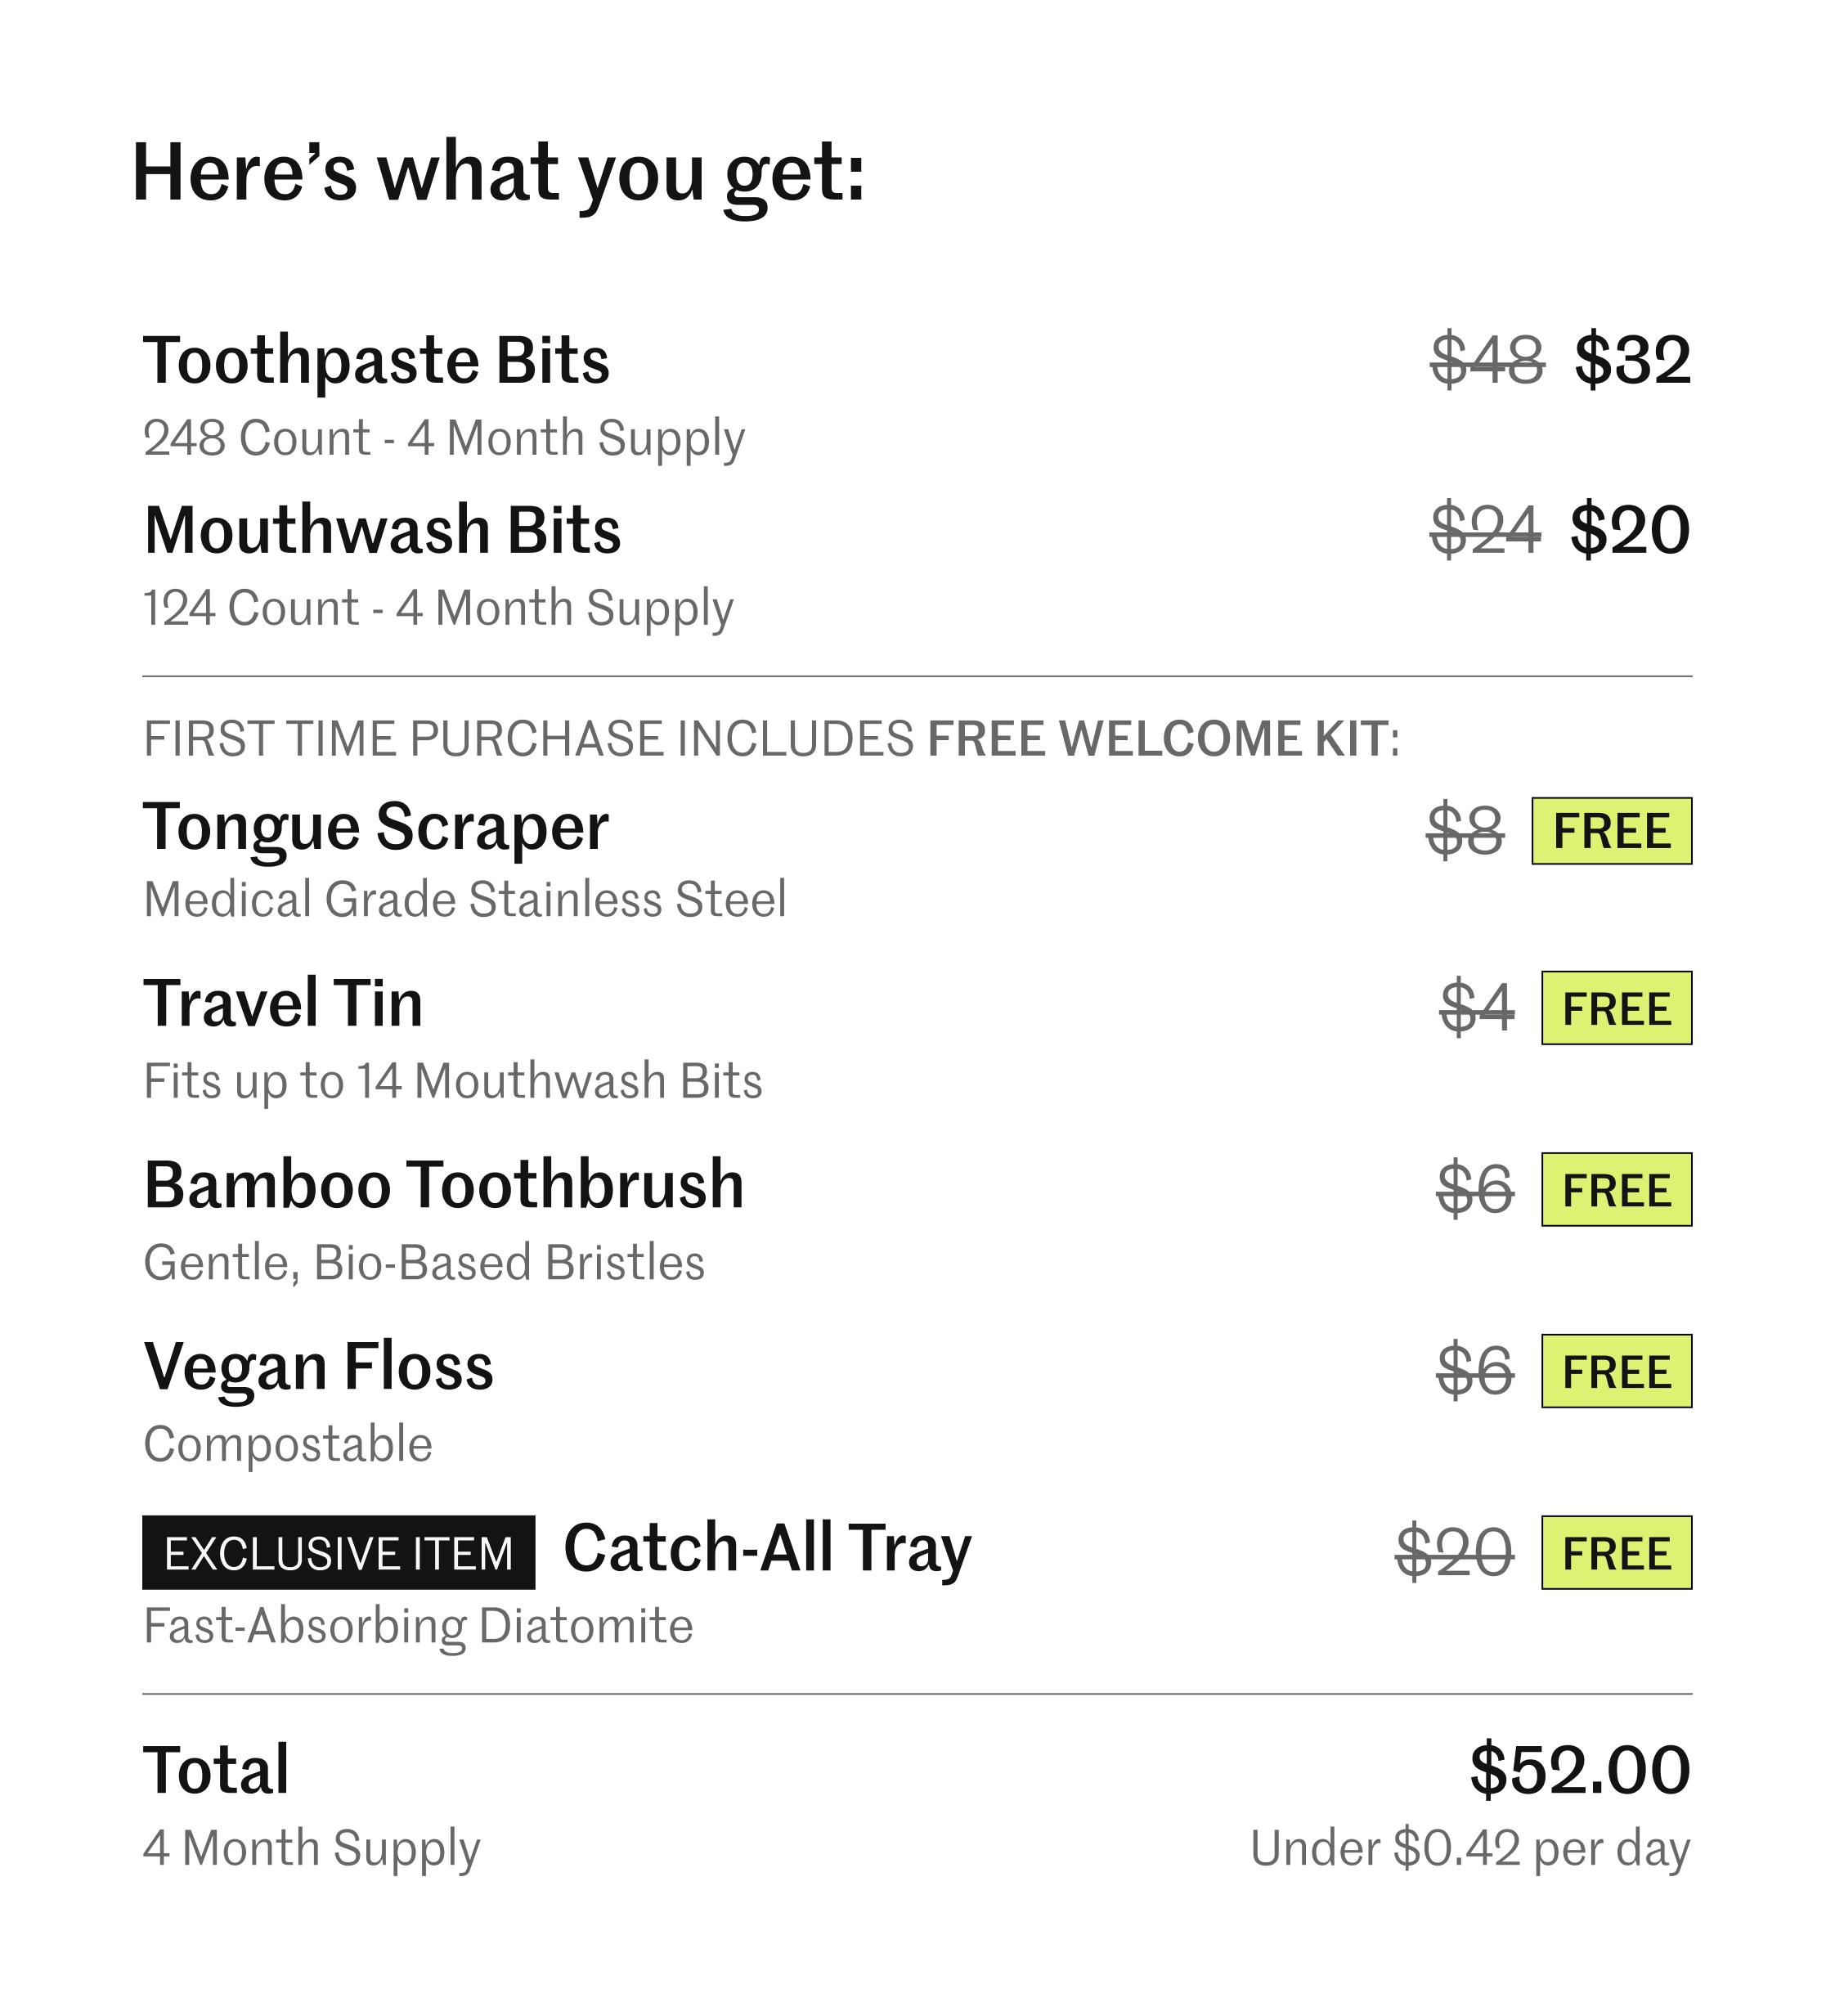Select the Vegan Floss item name
The width and height of the screenshot is (1835, 2016).
tap(318, 1367)
